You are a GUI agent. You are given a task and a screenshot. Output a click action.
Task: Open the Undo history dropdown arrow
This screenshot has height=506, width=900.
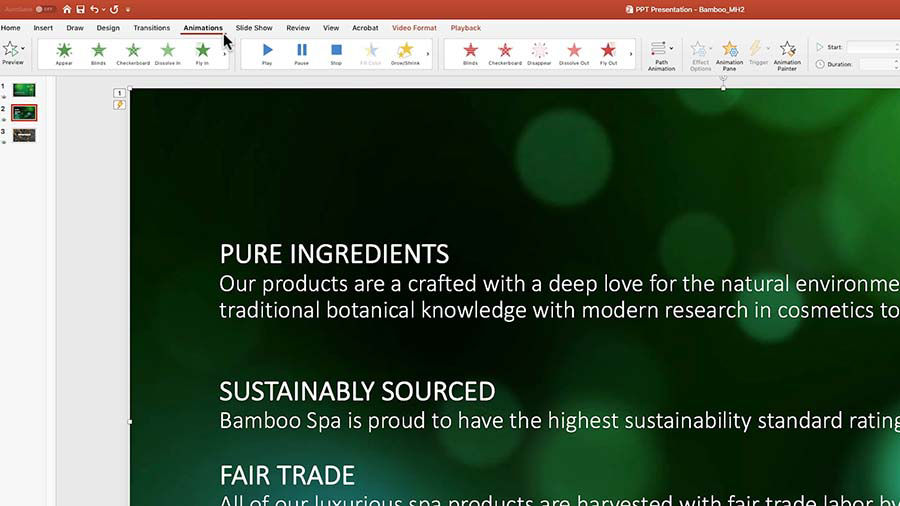[103, 9]
